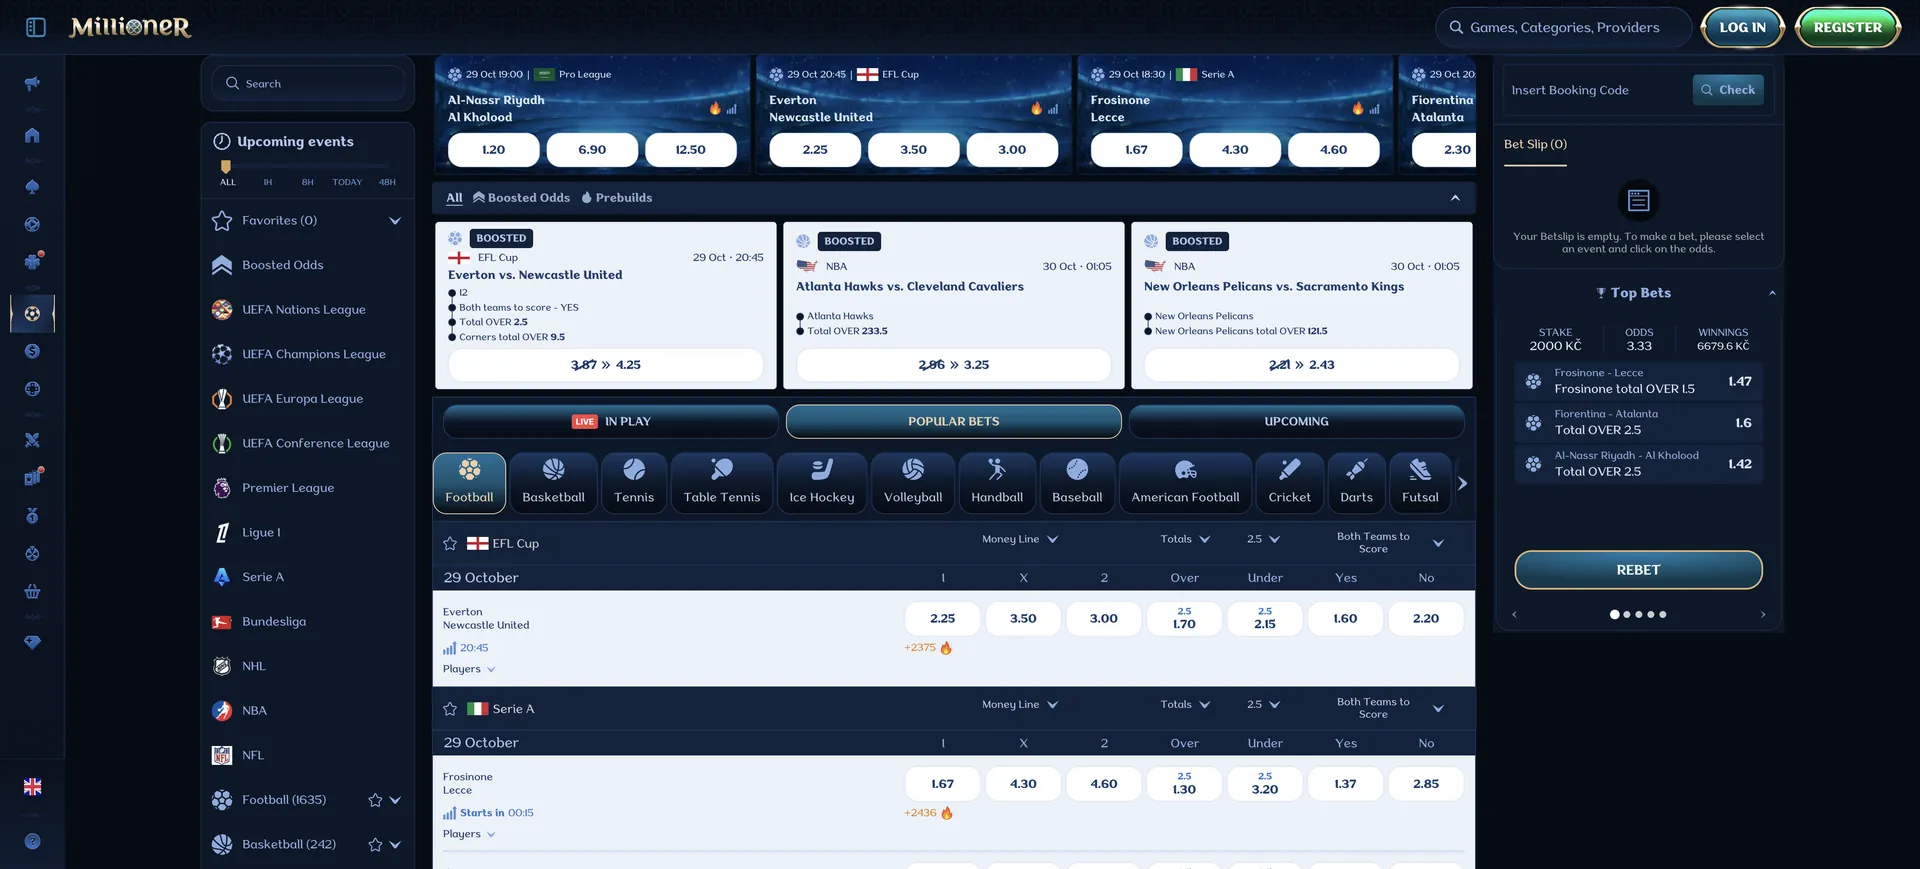Image resolution: width=1920 pixels, height=869 pixels.
Task: Open EFL Cup Totals dropdown
Action: tap(1185, 539)
